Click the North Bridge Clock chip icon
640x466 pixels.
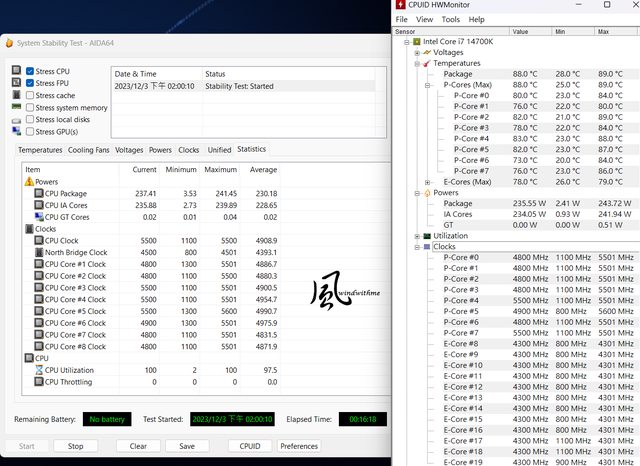[38, 252]
